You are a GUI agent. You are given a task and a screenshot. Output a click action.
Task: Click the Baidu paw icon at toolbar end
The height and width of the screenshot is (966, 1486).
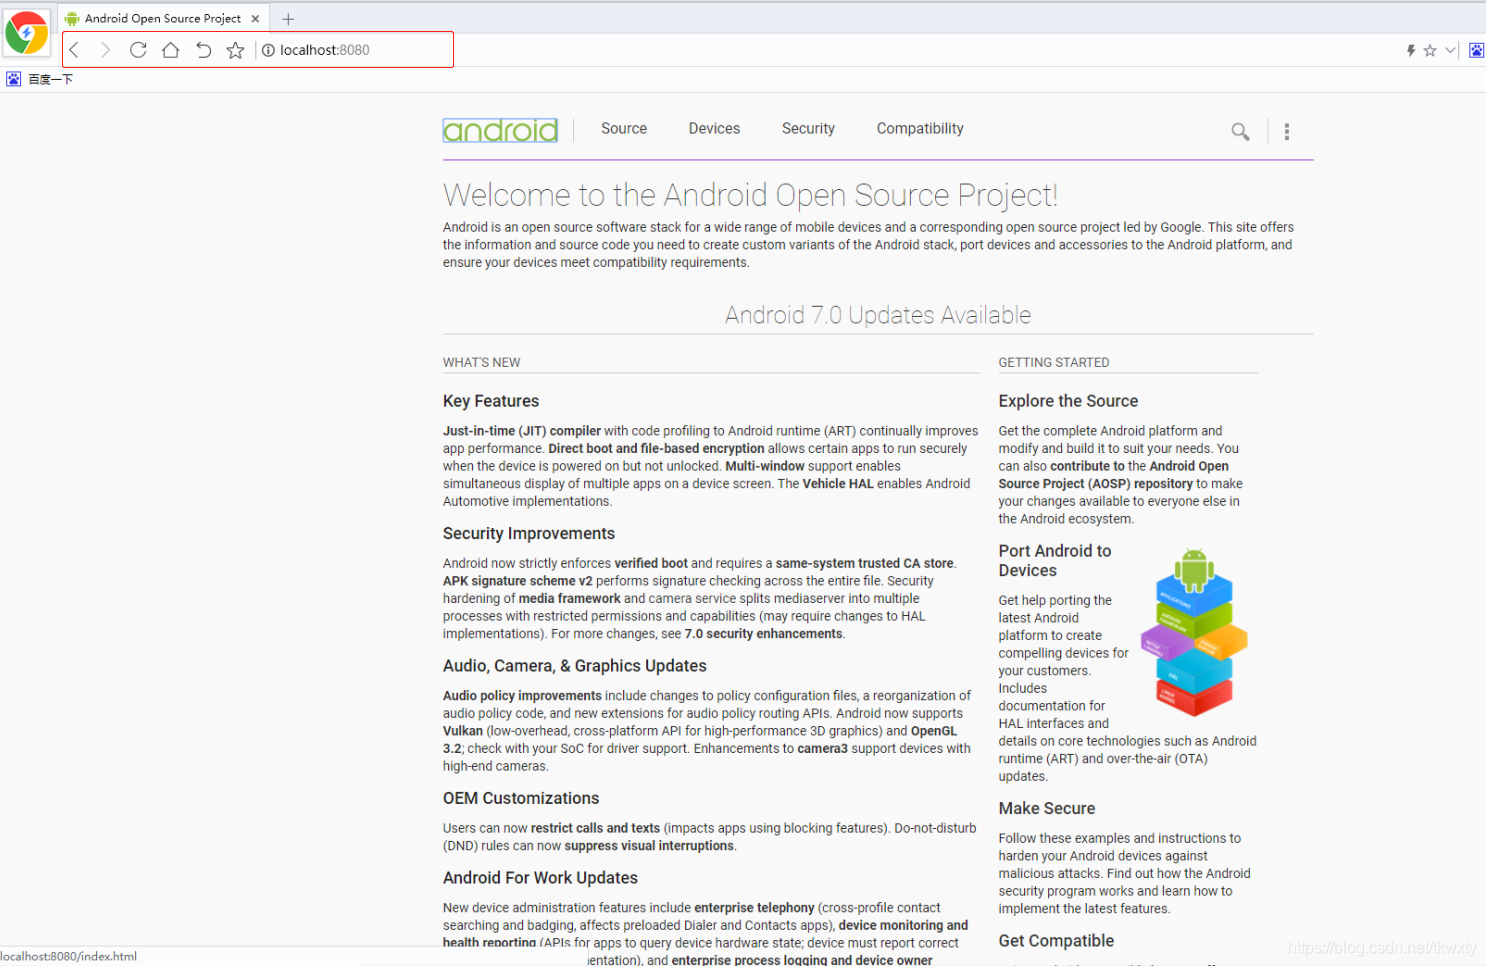1476,50
